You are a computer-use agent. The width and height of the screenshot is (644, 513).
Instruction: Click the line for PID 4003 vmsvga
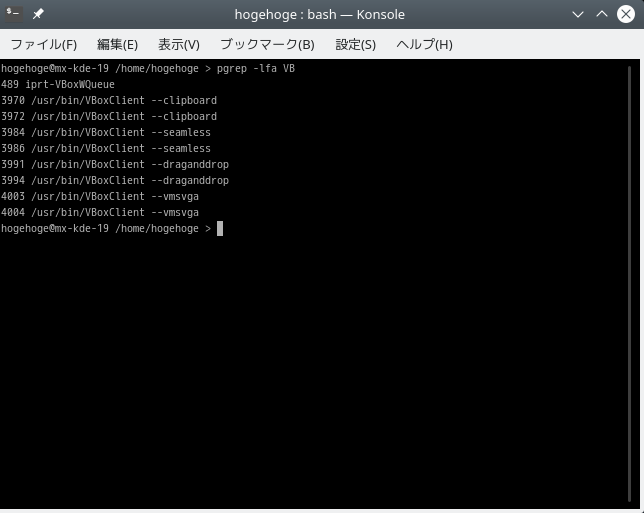(x=100, y=196)
